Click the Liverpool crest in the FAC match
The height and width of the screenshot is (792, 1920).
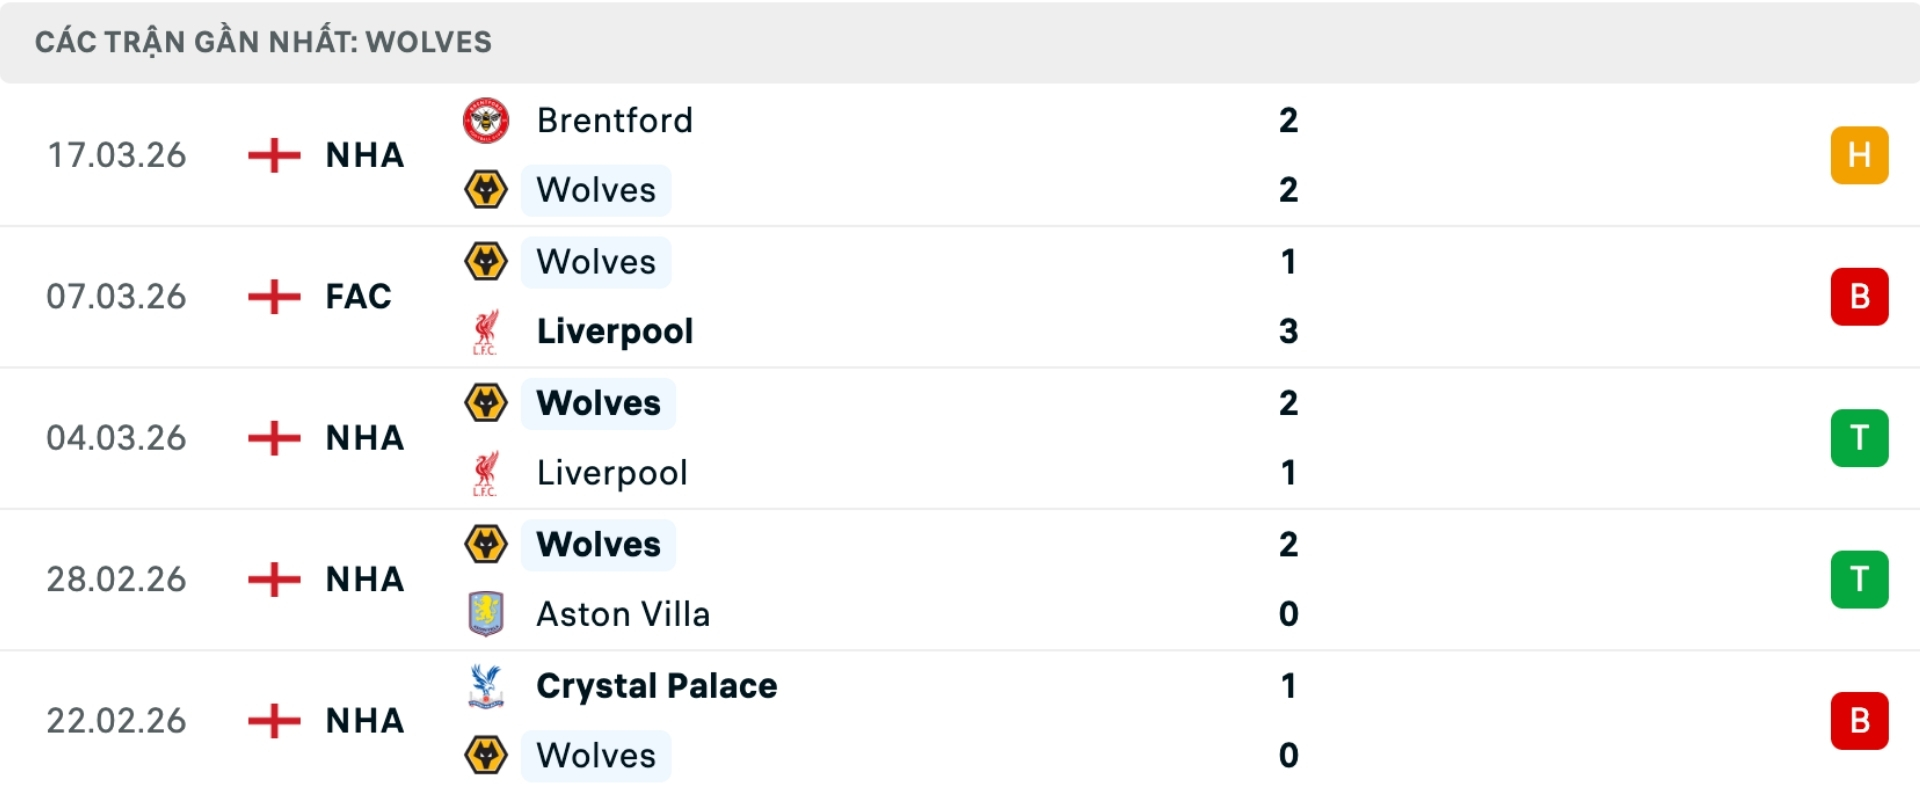pos(486,332)
